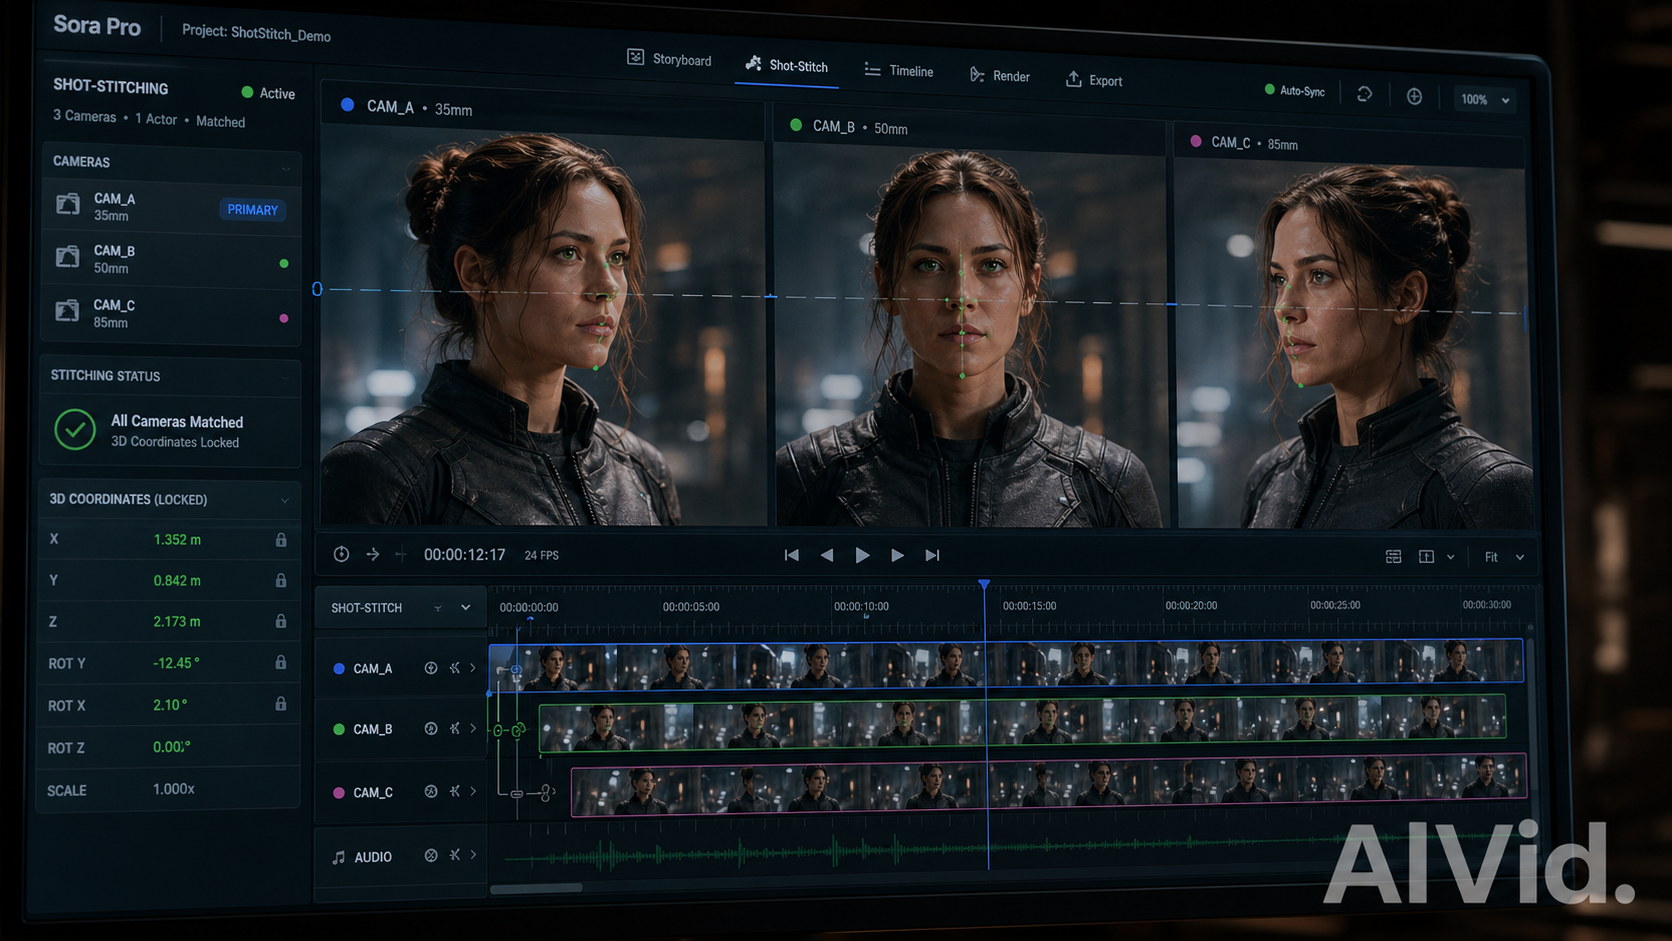Click the arrow icon next to timecode
Image resolution: width=1672 pixels, height=941 pixels.
point(373,554)
